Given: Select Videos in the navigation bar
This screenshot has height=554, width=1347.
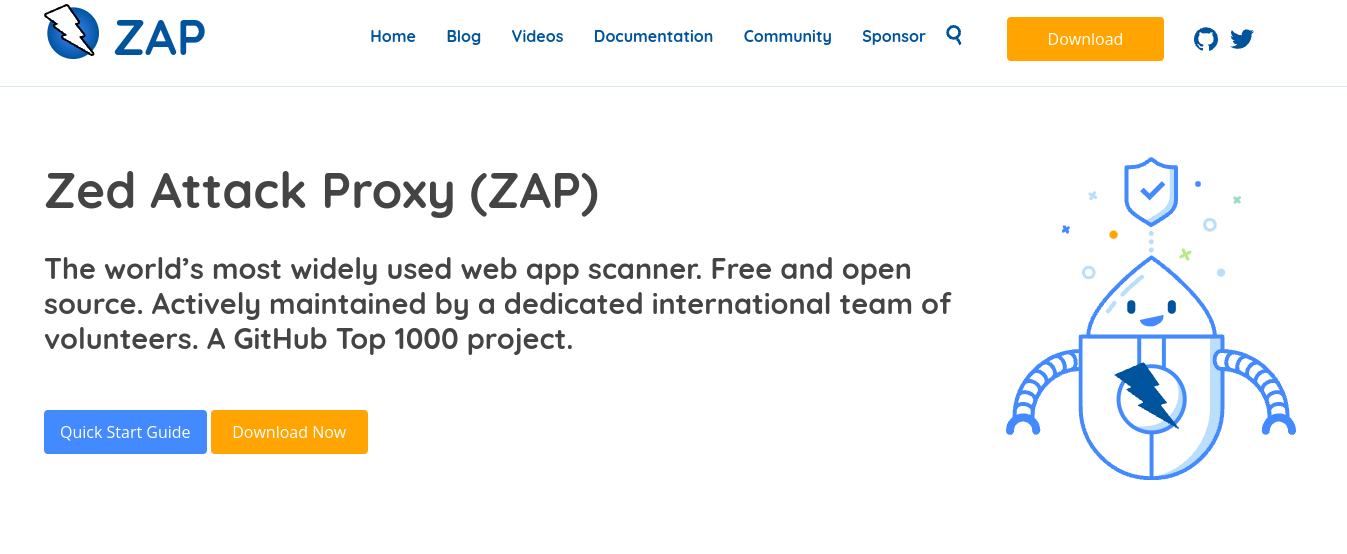Looking at the screenshot, I should tap(537, 36).
